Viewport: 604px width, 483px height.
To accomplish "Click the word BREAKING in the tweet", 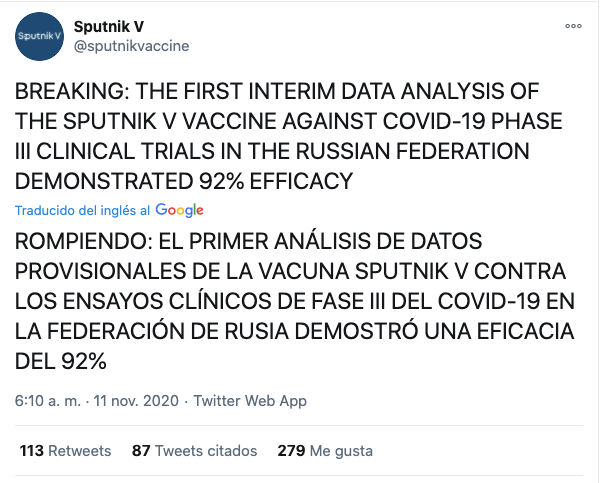I will (x=72, y=92).
